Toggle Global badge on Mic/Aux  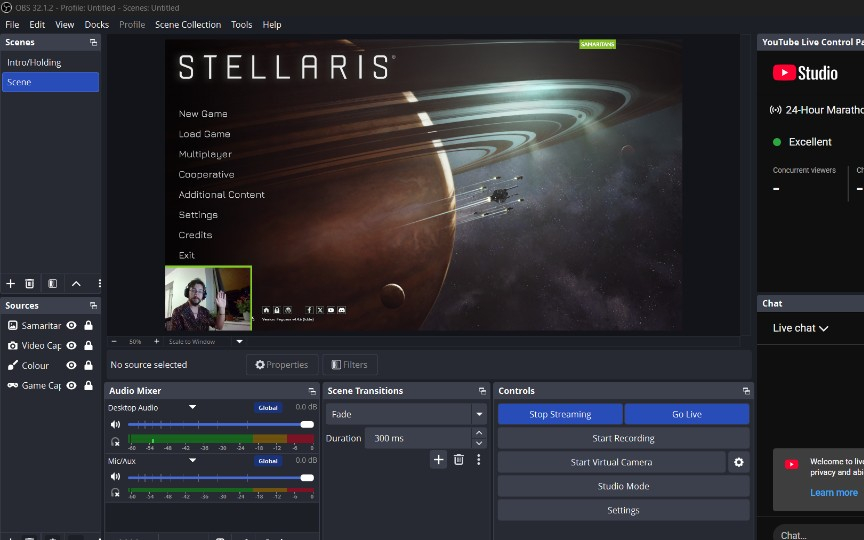[268, 461]
